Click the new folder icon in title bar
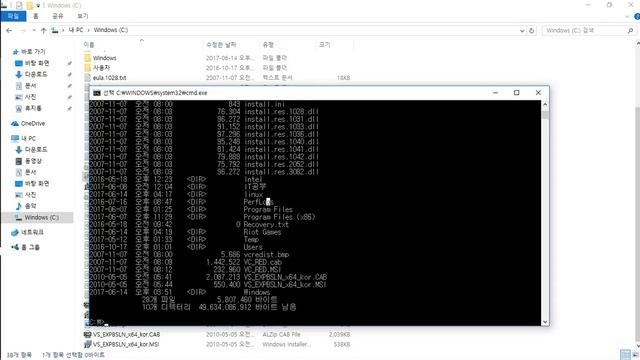This screenshot has width=640, height=360. (29, 5)
